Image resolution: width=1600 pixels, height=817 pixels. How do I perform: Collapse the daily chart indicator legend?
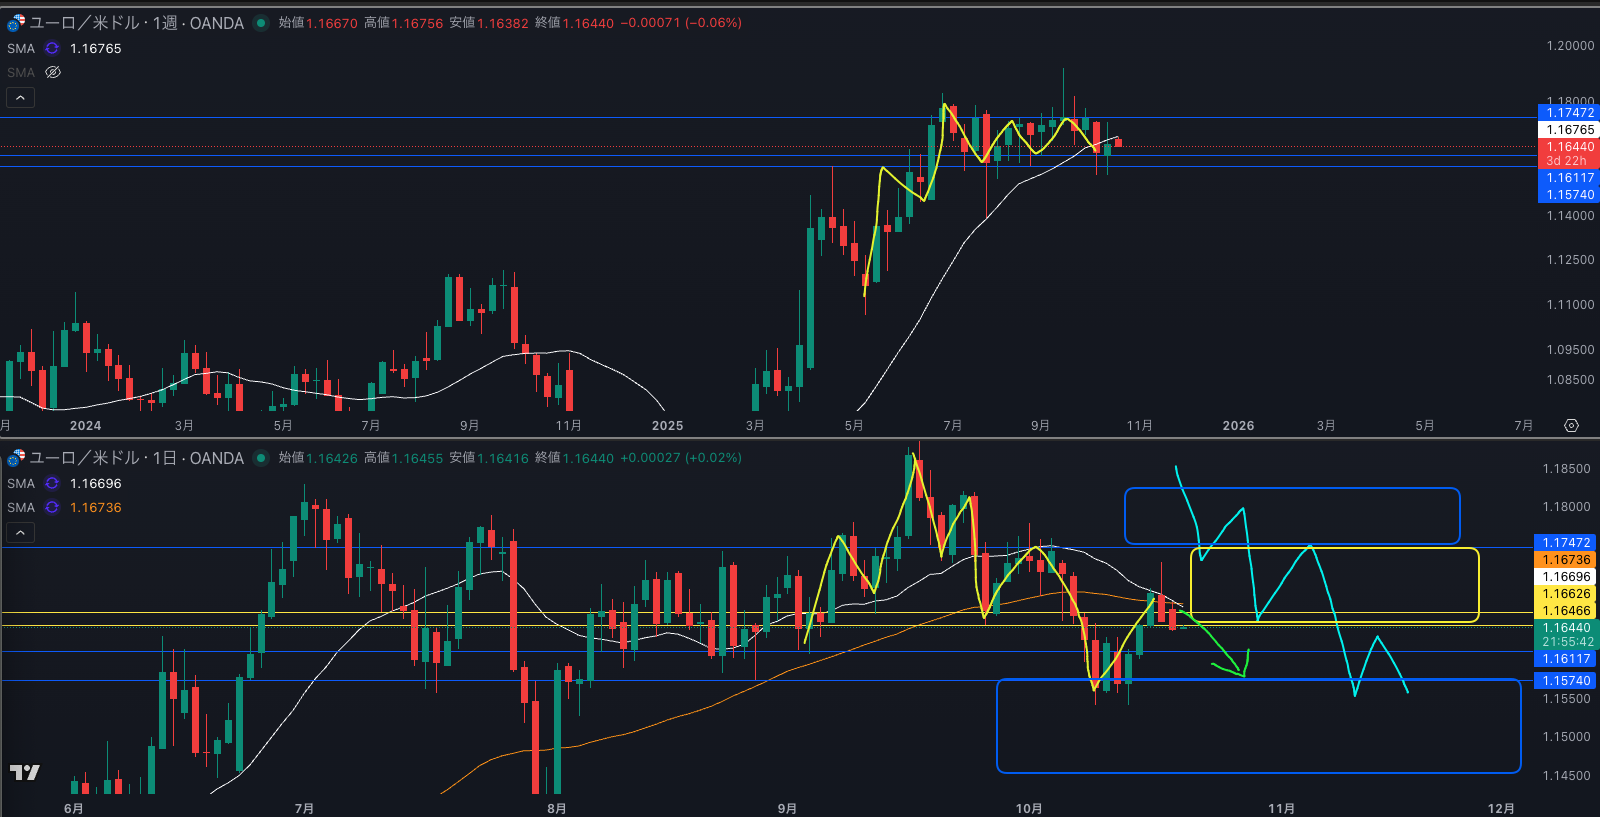(20, 532)
